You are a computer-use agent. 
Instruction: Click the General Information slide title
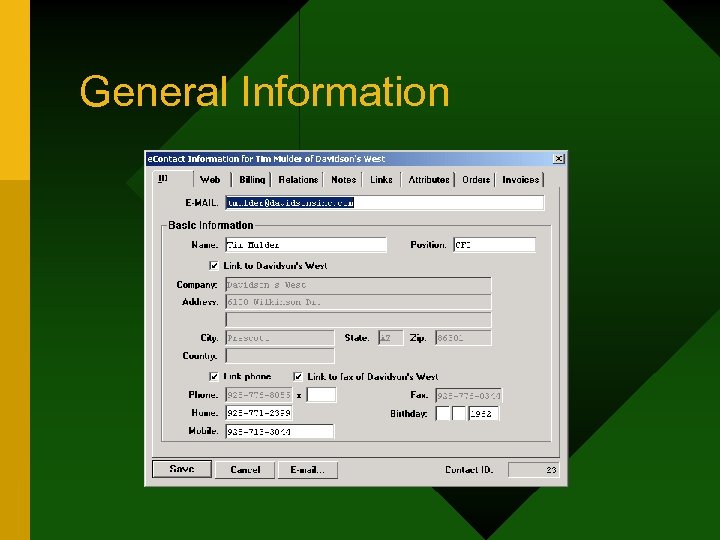click(264, 91)
